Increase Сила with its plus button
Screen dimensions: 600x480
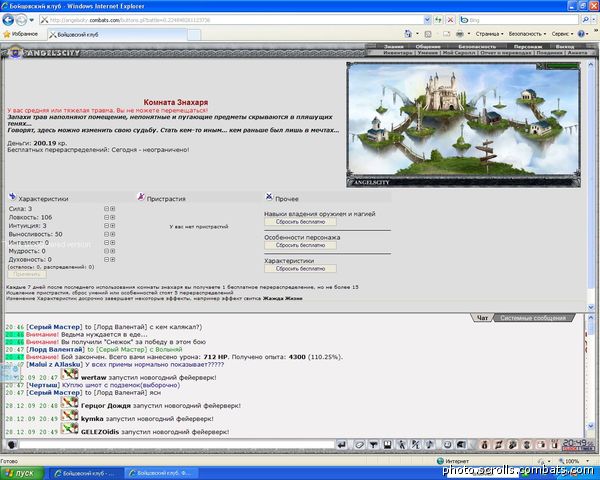coord(113,209)
